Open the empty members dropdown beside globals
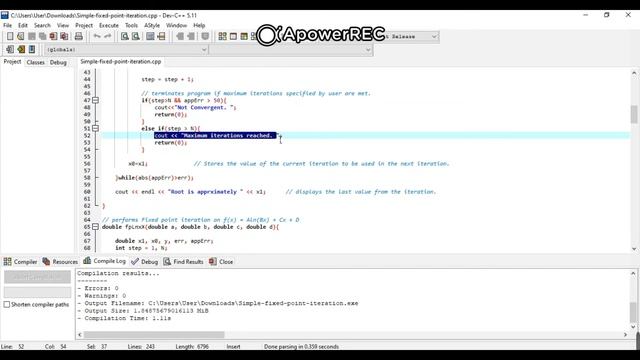 coord(291,49)
